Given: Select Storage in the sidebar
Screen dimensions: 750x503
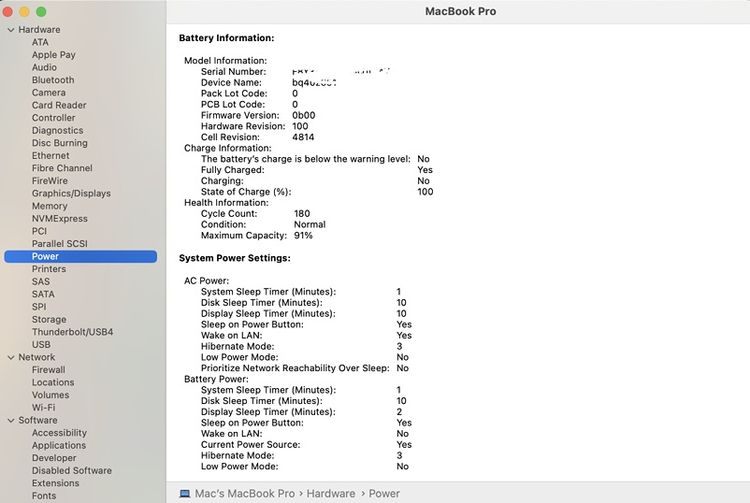Looking at the screenshot, I should pyautogui.click(x=49, y=319).
